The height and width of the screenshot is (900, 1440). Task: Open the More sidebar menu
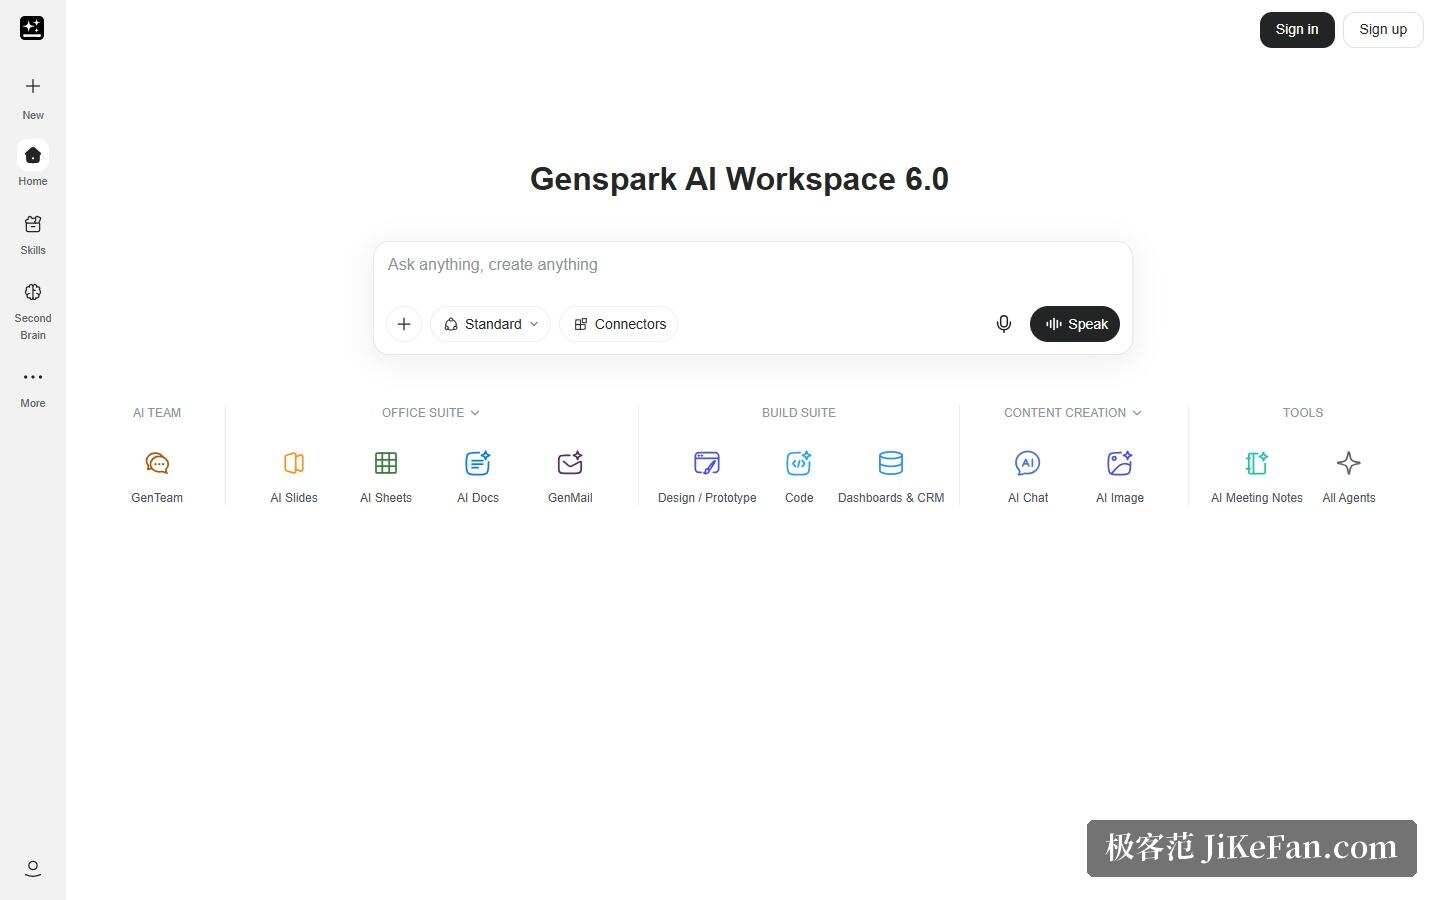33,387
